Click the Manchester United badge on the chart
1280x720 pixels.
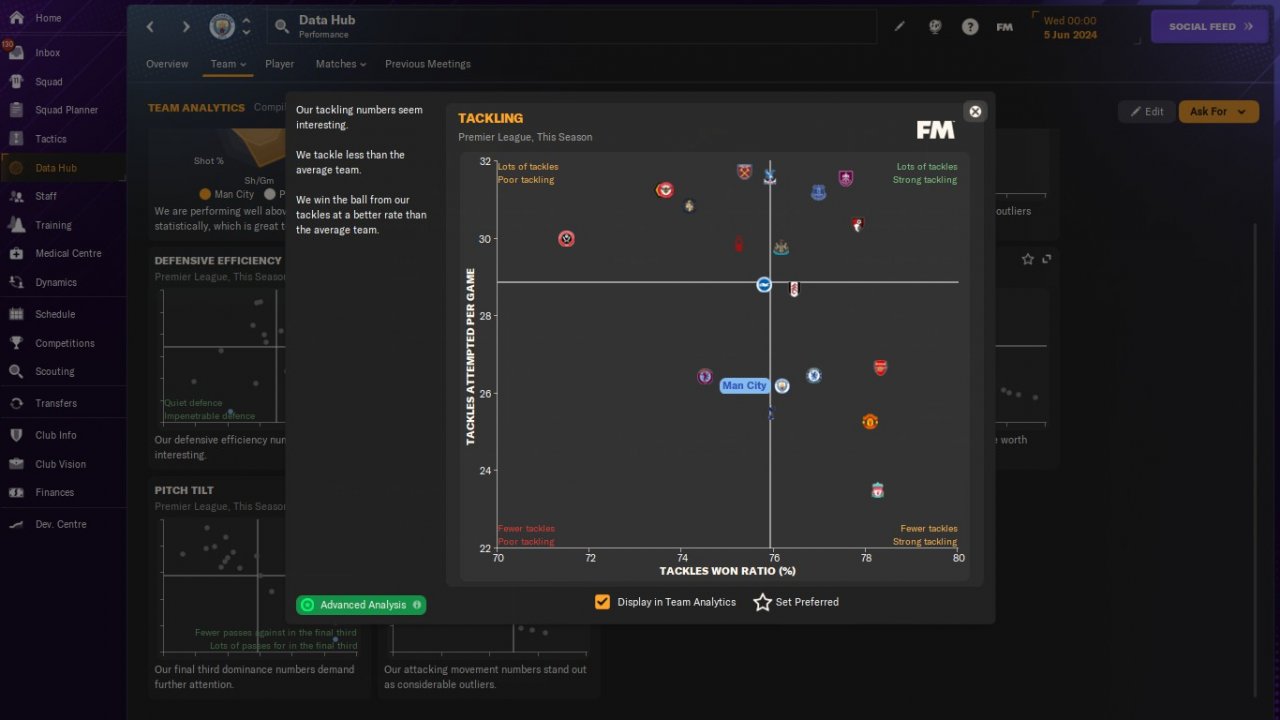click(x=870, y=422)
